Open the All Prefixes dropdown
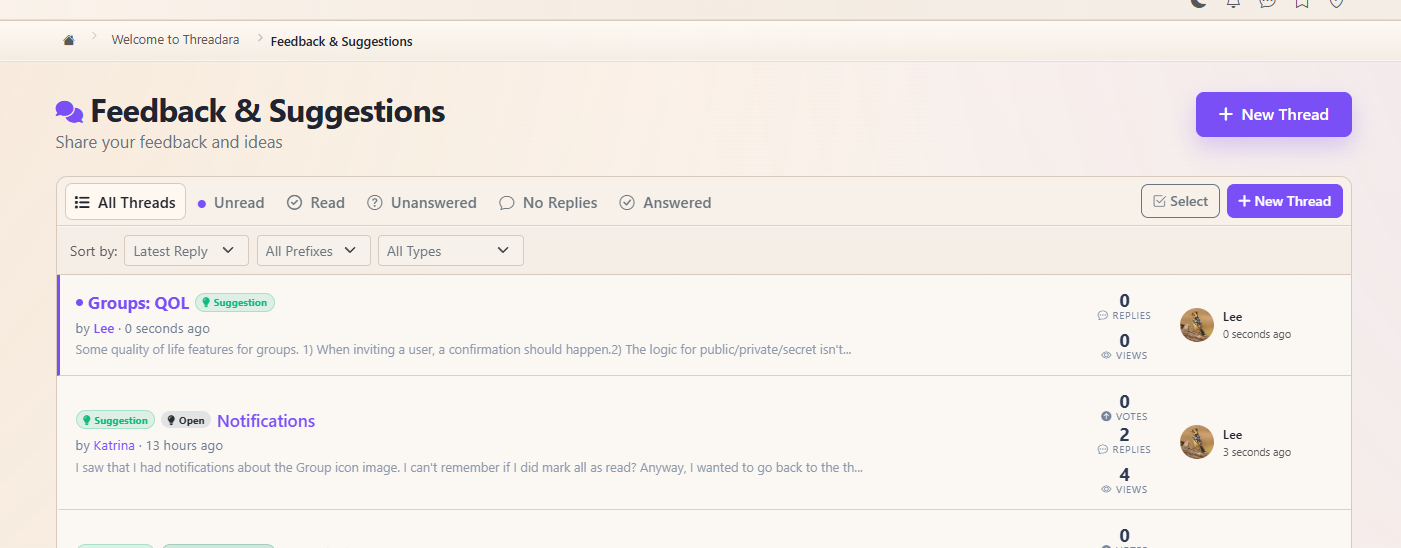The height and width of the screenshot is (548, 1401). pyautogui.click(x=313, y=251)
